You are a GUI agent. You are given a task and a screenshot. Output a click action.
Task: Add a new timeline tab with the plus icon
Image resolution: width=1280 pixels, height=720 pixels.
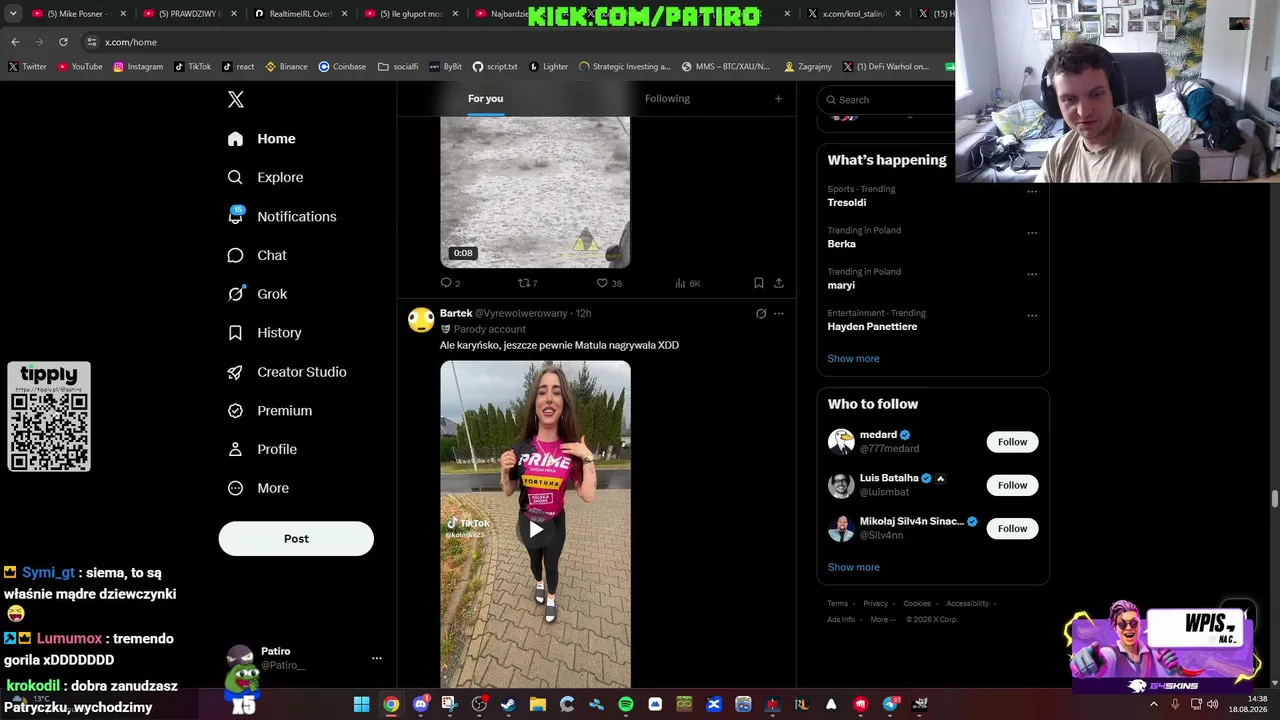778,98
